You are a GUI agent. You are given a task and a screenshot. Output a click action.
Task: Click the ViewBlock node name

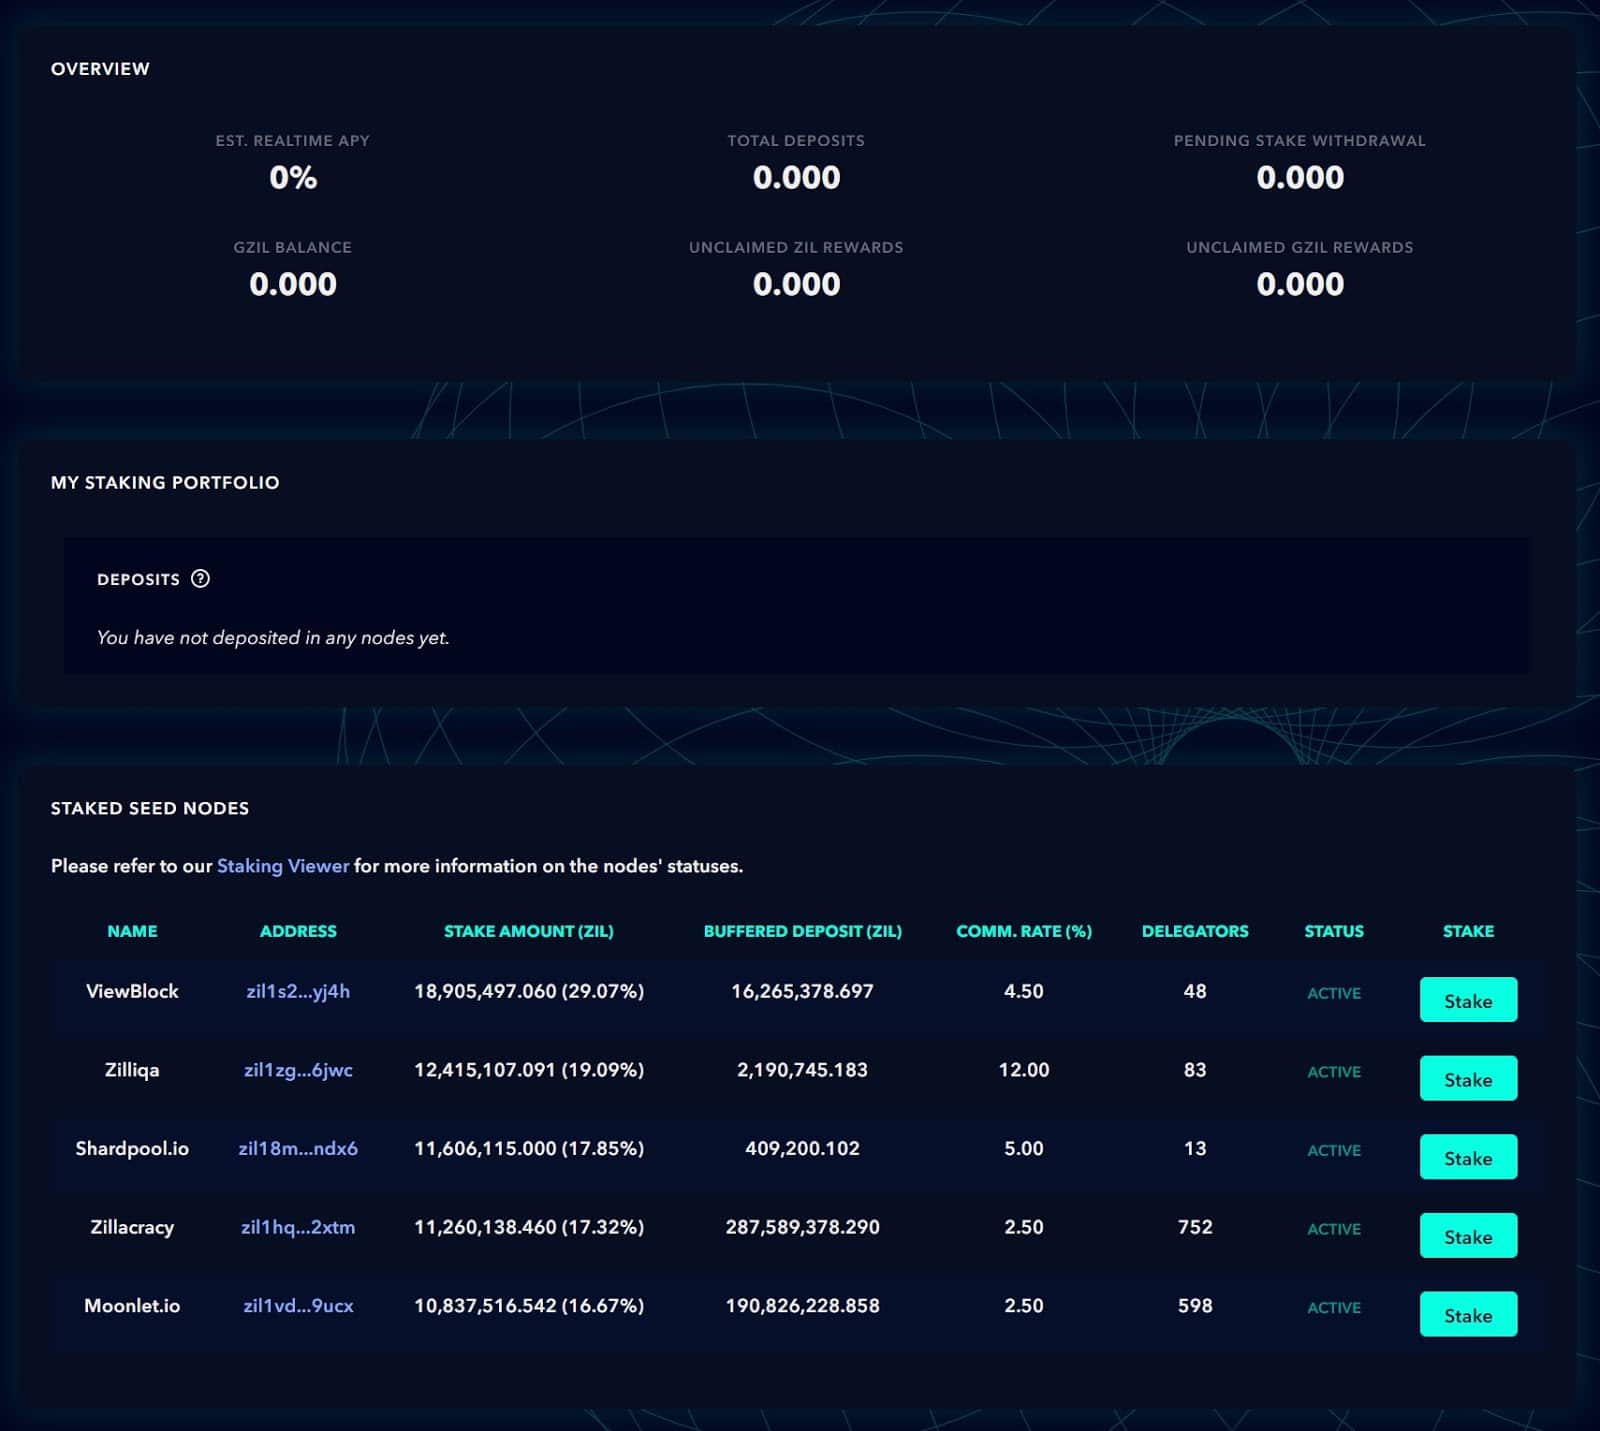tap(132, 991)
